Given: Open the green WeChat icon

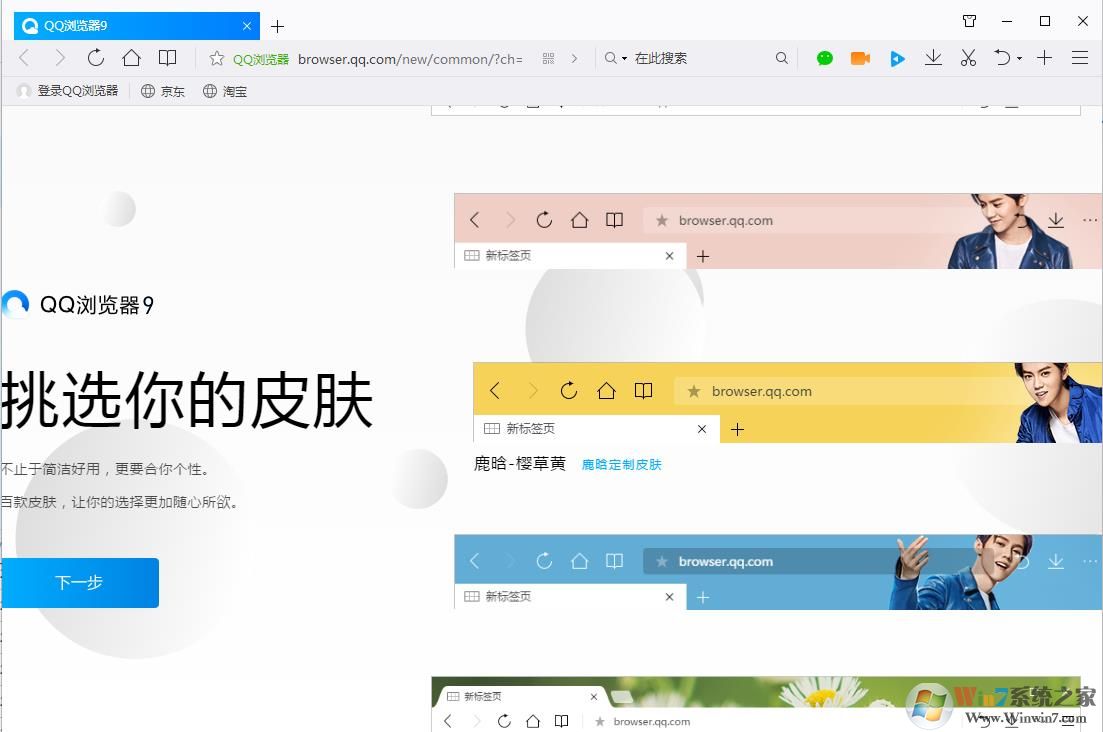Looking at the screenshot, I should click(x=825, y=58).
